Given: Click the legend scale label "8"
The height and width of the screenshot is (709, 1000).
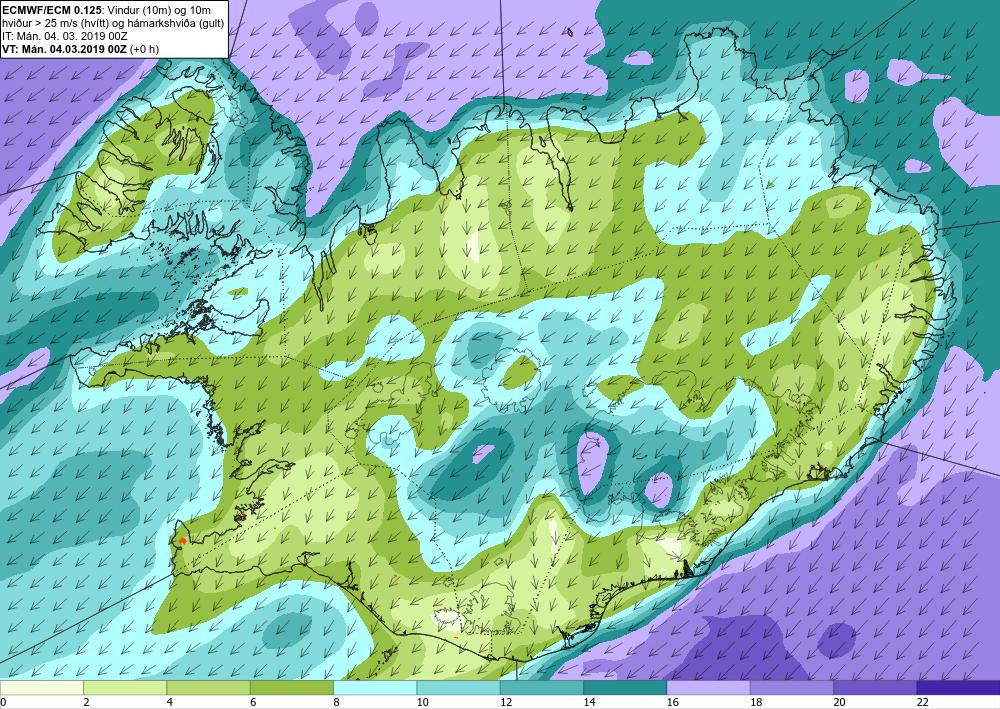Looking at the screenshot, I should (x=336, y=702).
